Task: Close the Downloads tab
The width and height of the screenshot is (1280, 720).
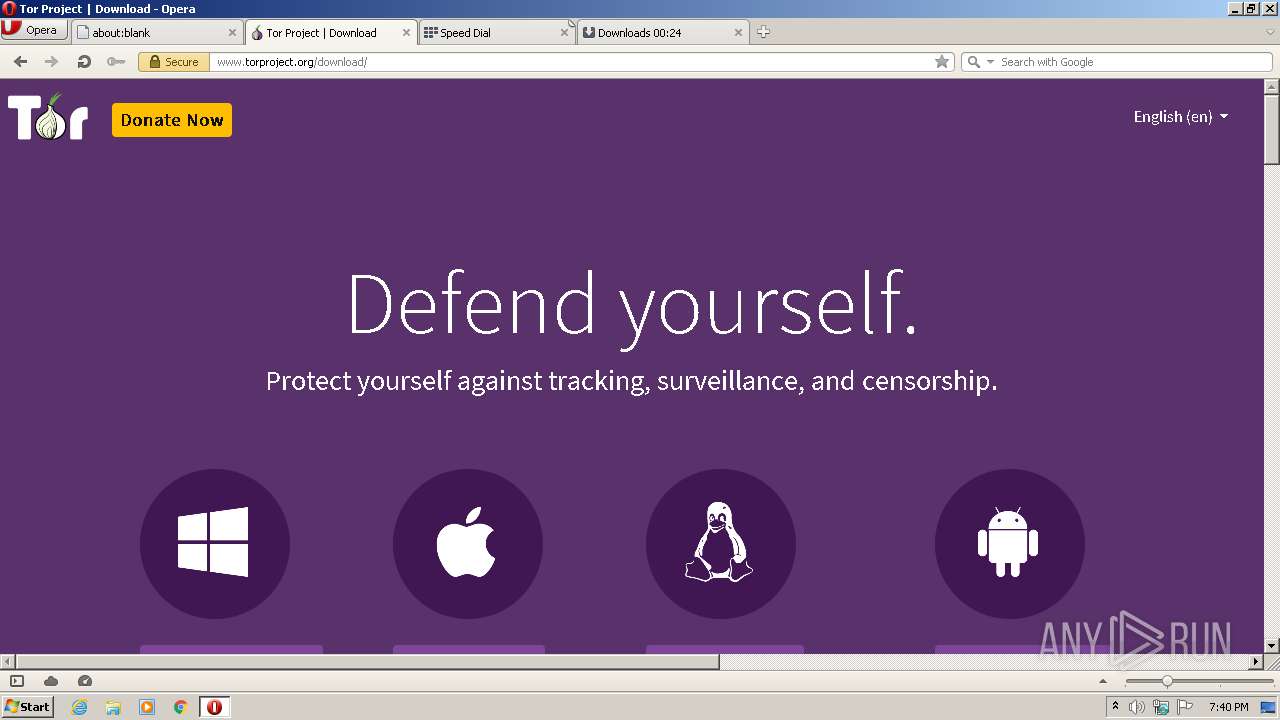Action: pos(738,32)
